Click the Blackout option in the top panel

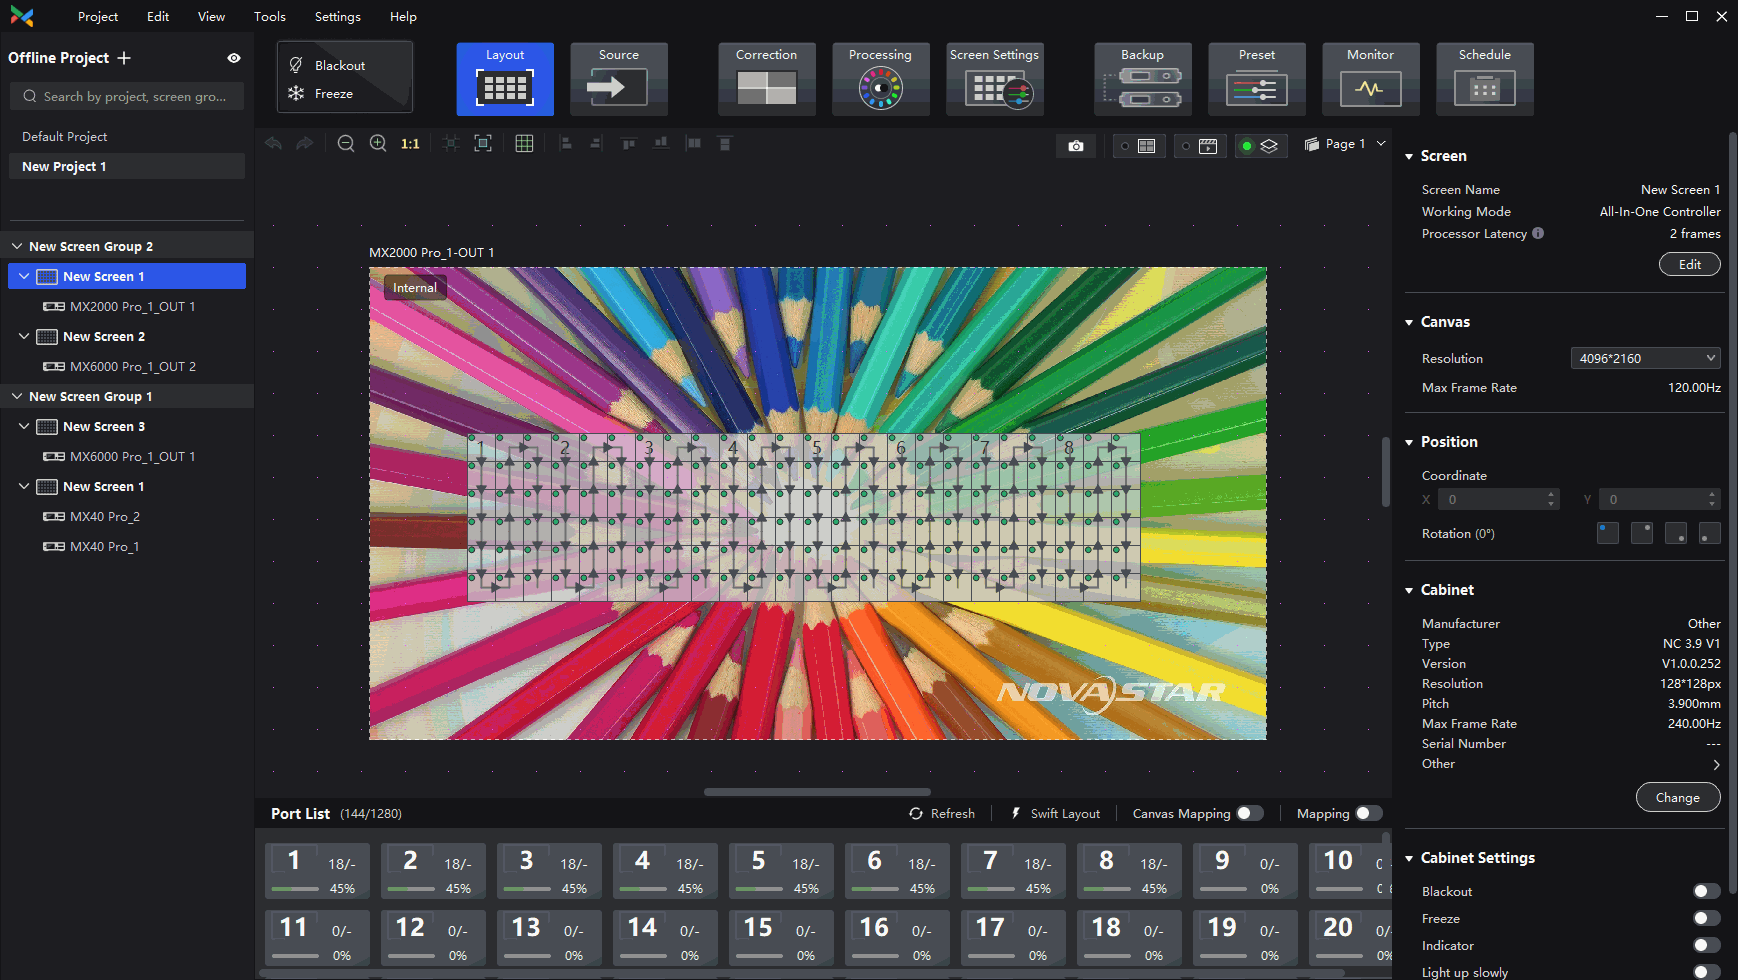[328, 65]
